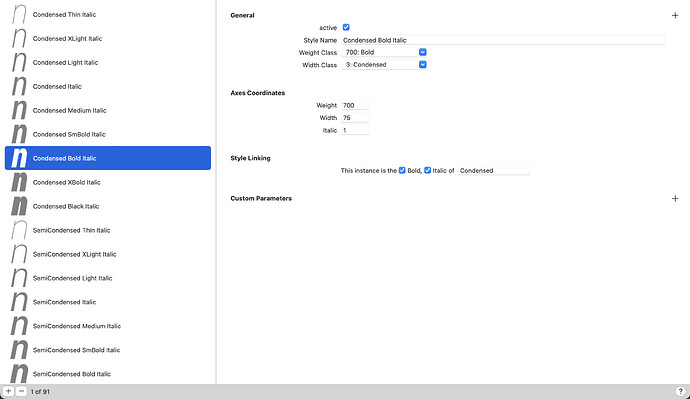Screen dimensions: 690x399
Task: Click the Width axis coordinate field
Action: (x=356, y=117)
